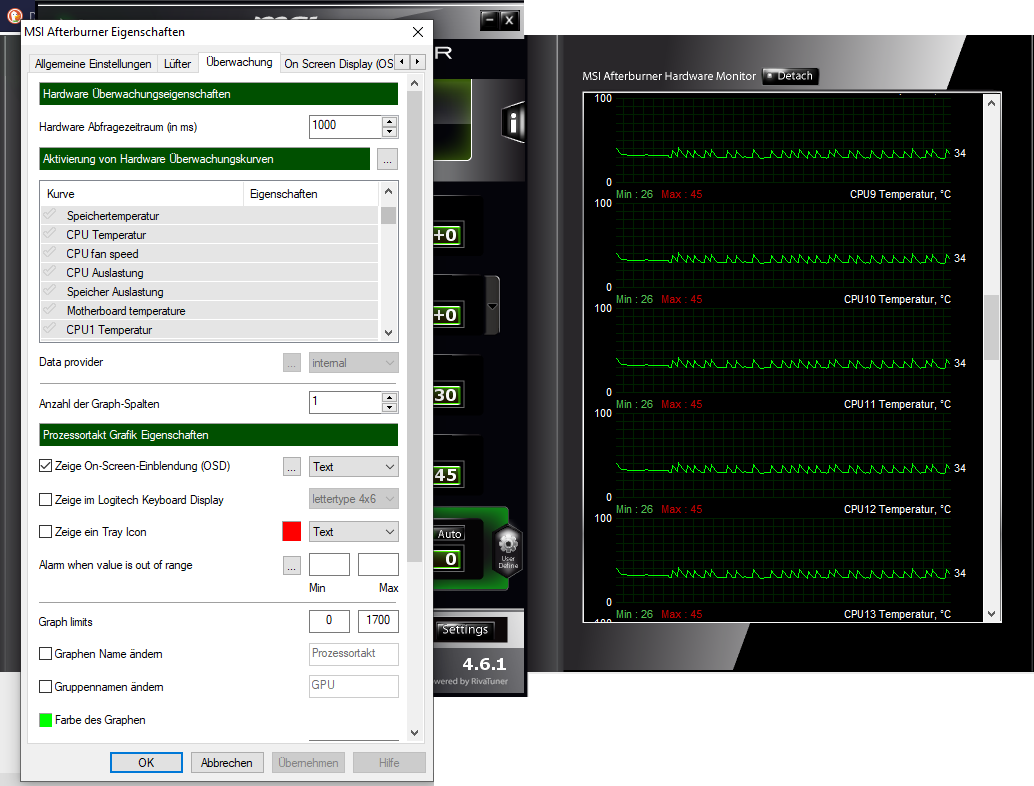Toggle the Motherboard temperature checkmark
The width and height of the screenshot is (1034, 786).
49,310
